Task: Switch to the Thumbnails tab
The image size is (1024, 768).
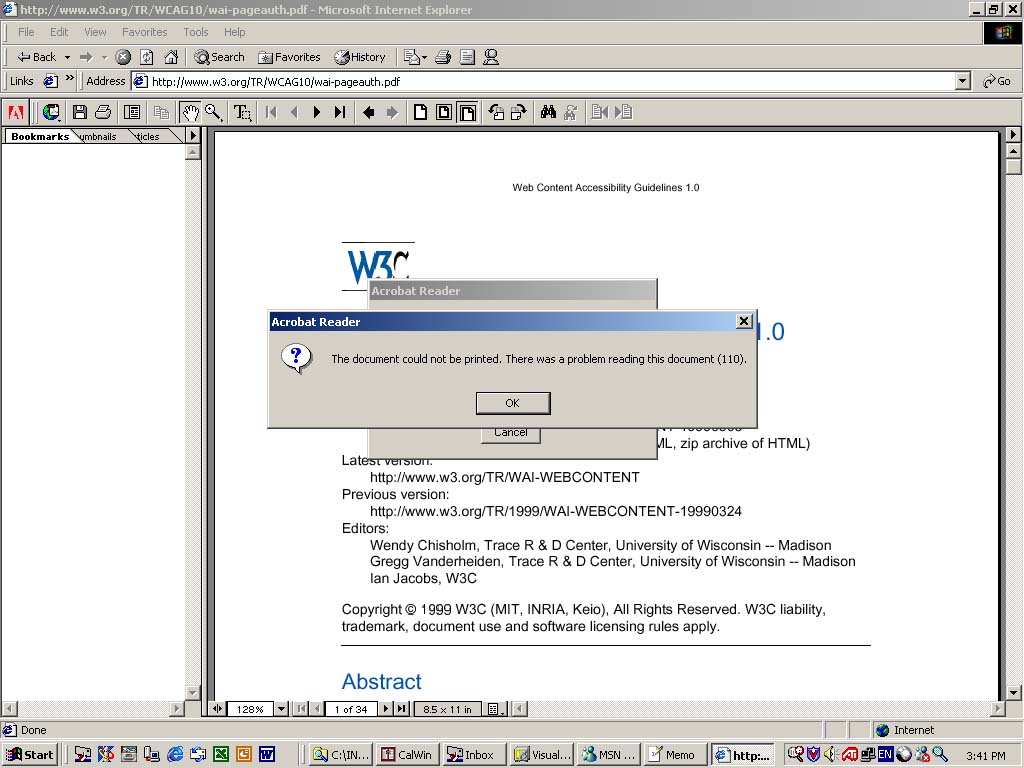Action: (98, 136)
